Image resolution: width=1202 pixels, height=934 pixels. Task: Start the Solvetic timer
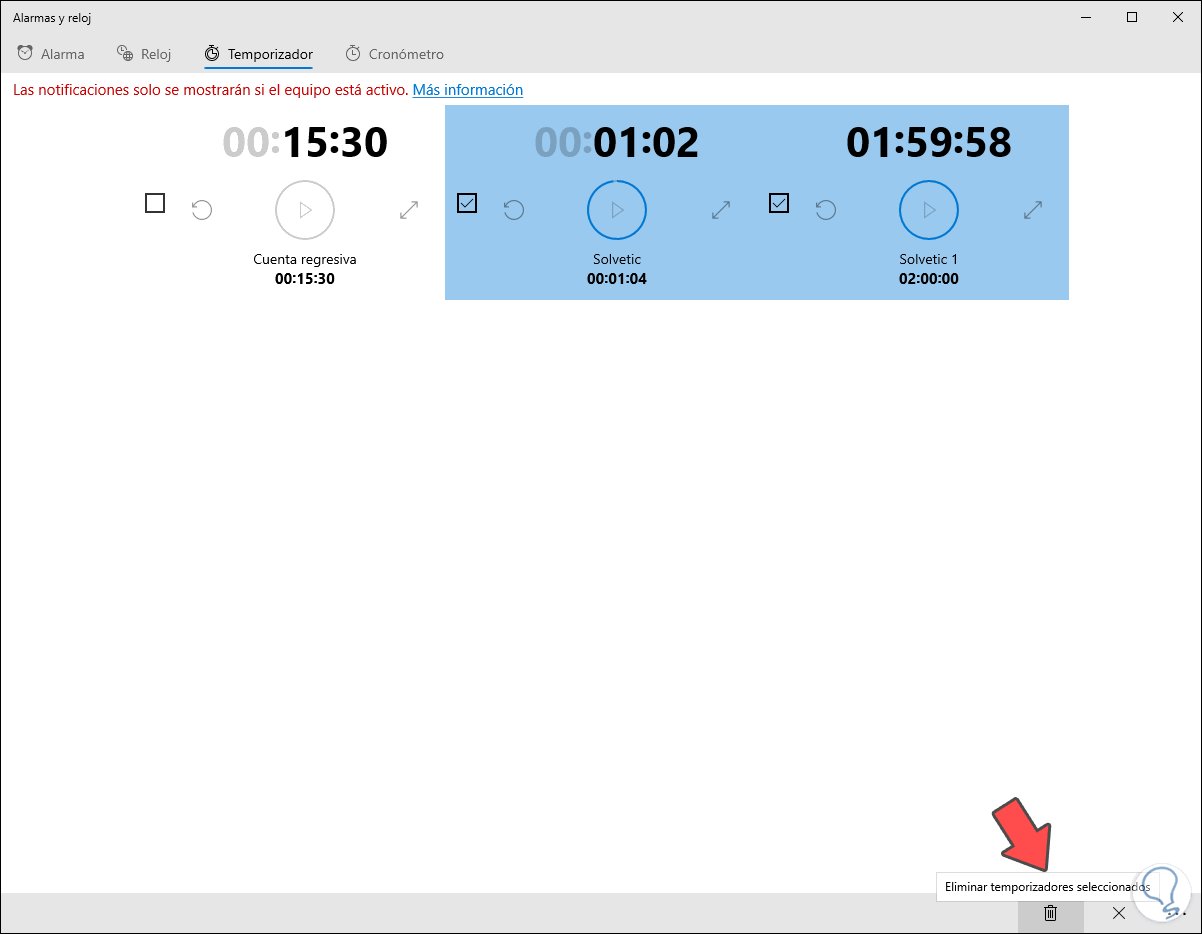(x=616, y=210)
